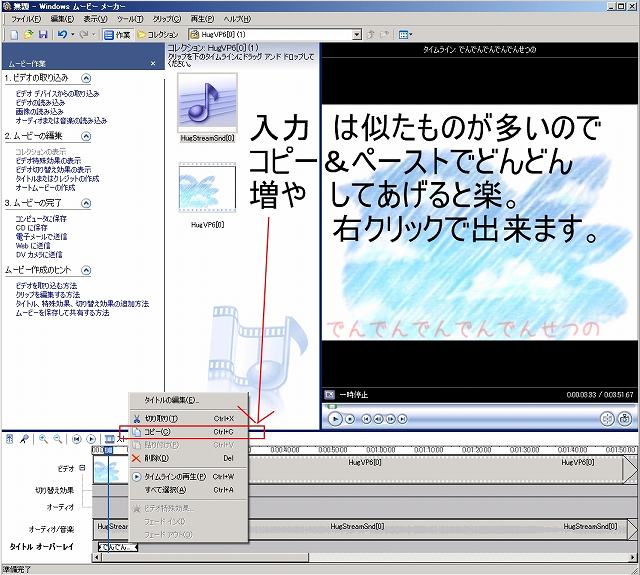This screenshot has width=640, height=575.
Task: Click the monitor Next Frame button
Action: tap(391, 419)
